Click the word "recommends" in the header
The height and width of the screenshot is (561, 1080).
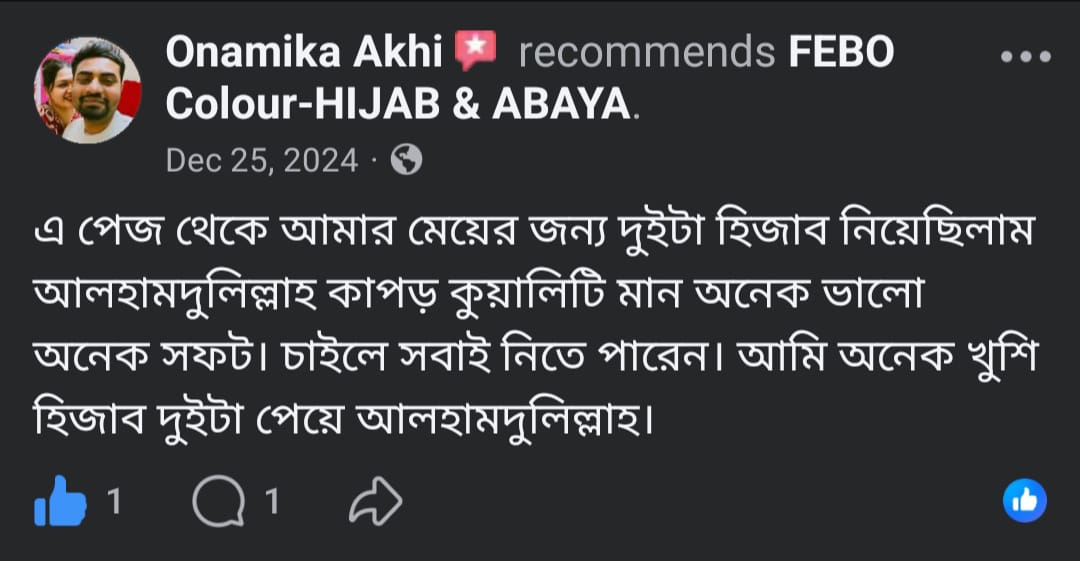click(647, 53)
